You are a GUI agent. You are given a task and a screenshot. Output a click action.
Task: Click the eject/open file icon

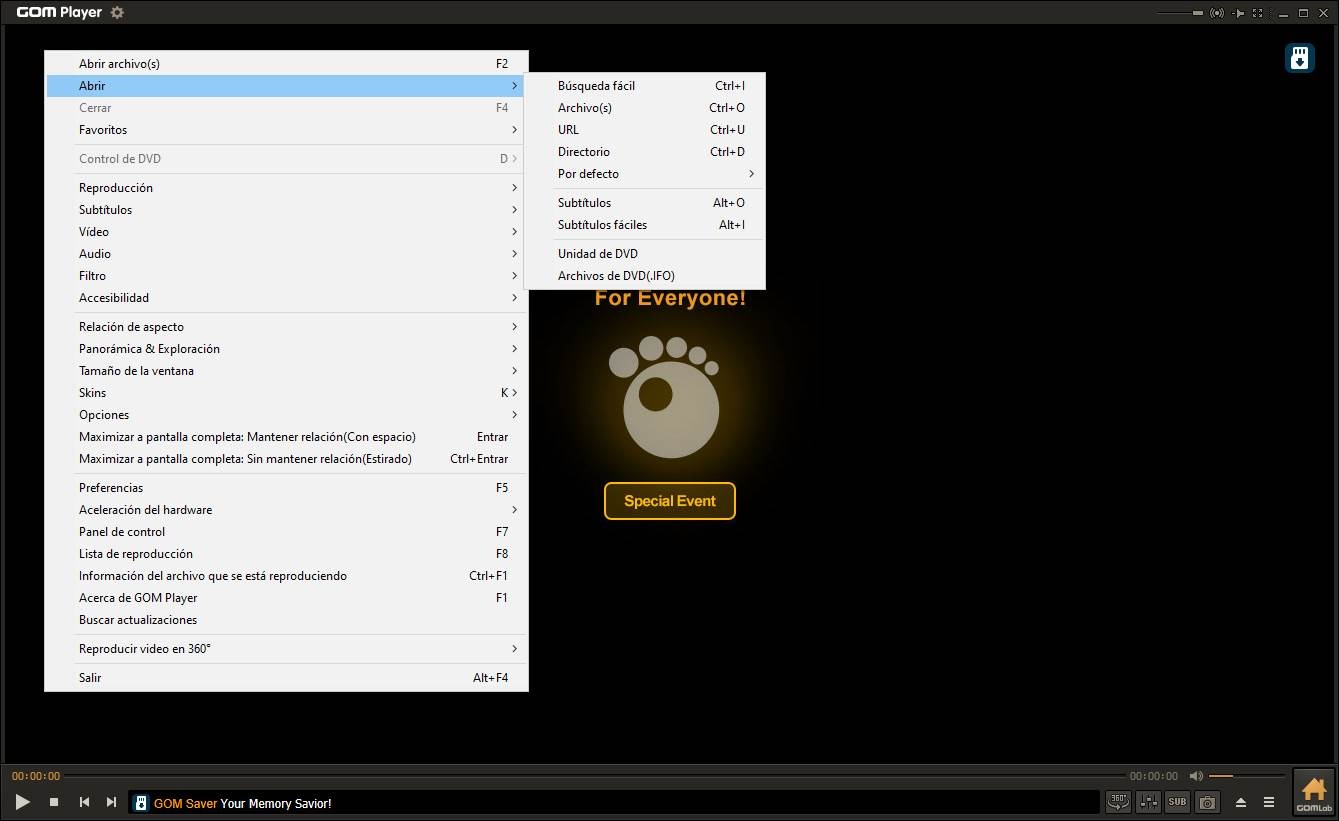coord(1241,802)
